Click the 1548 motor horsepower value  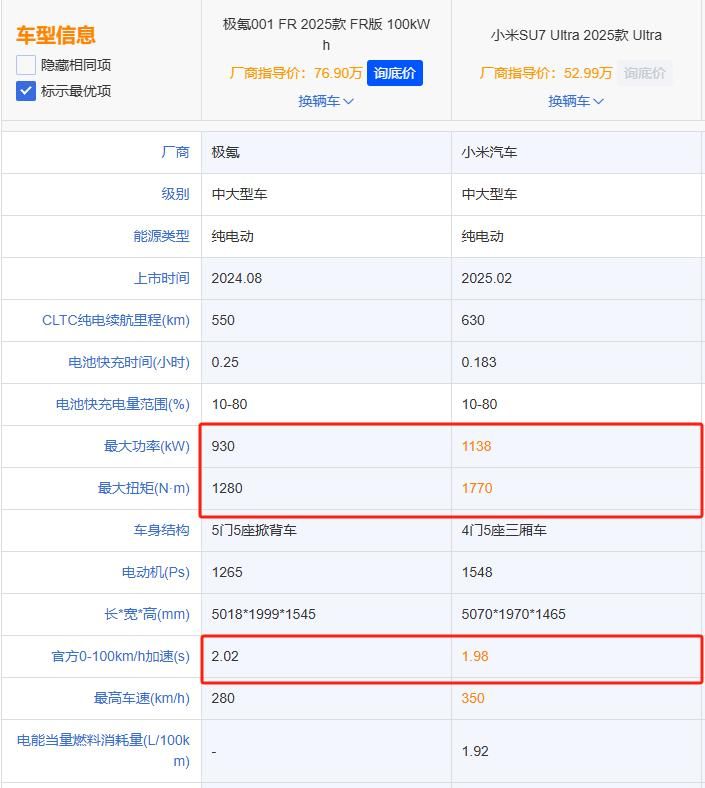coord(477,572)
